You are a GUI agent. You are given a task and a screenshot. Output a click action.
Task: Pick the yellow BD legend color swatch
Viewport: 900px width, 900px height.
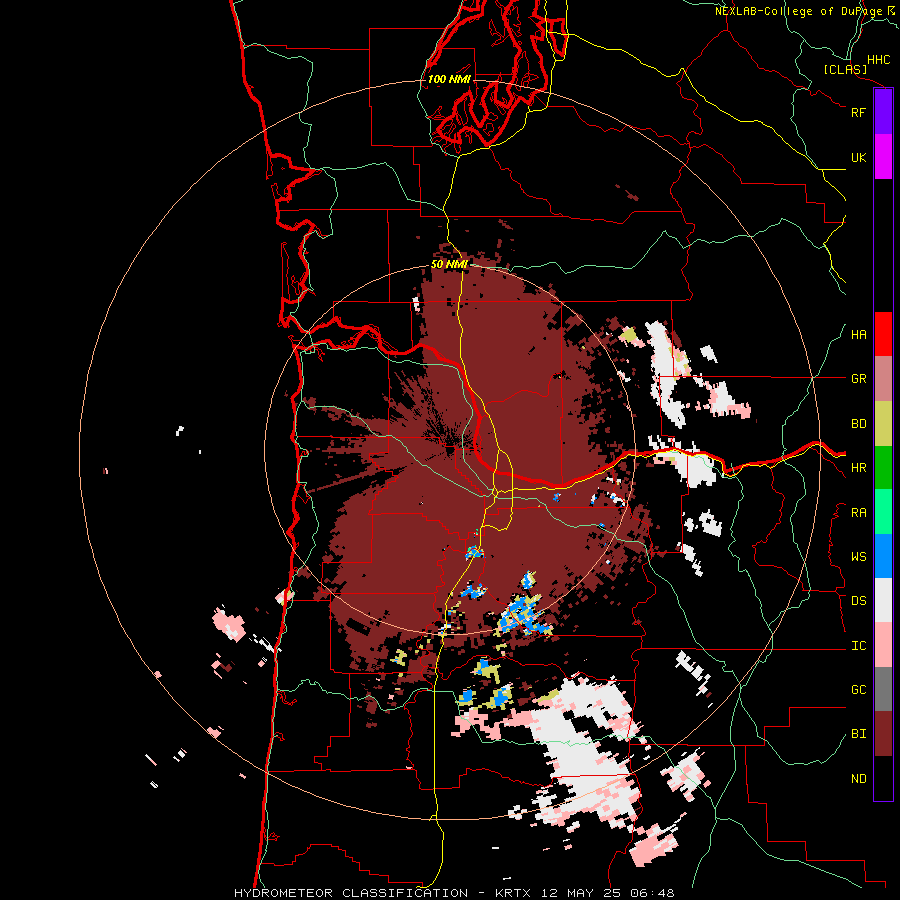coord(883,424)
